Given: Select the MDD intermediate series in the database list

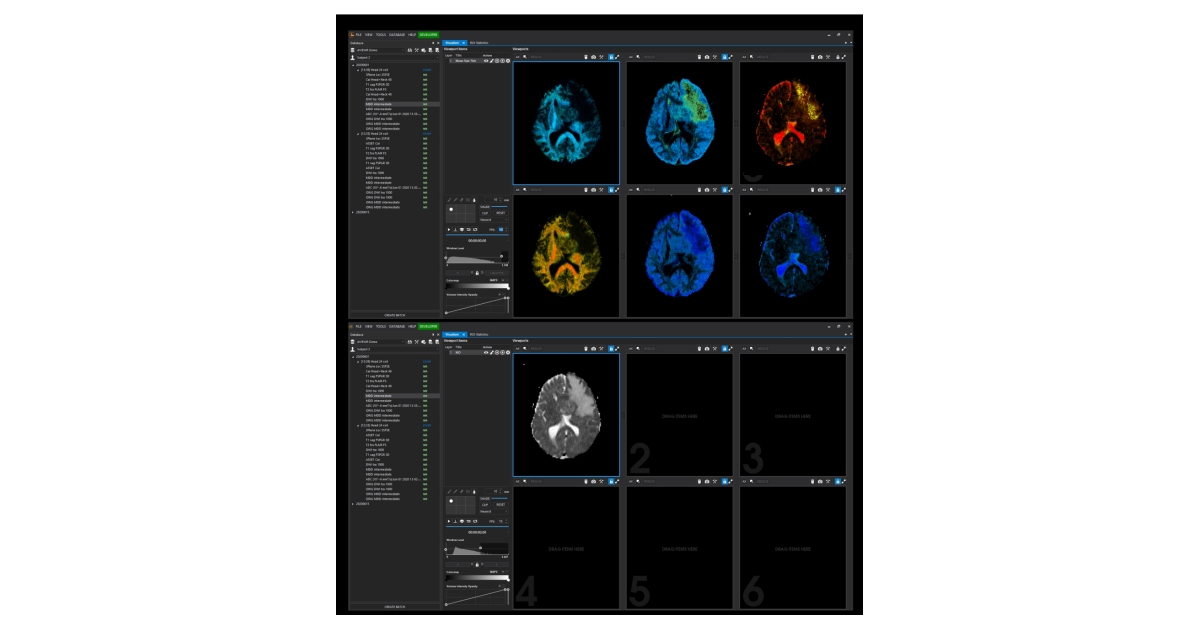Looking at the screenshot, I should [379, 104].
